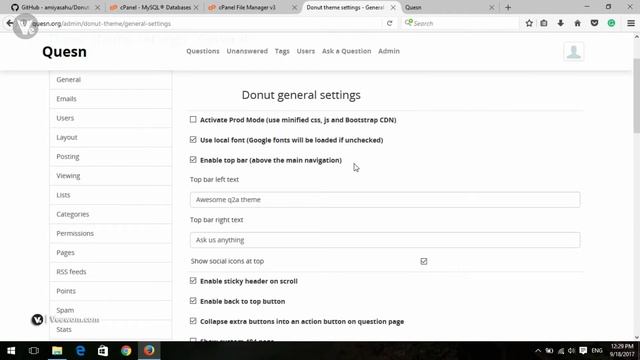
Task: Toggle Show social icons at top
Action: [x=424, y=261]
